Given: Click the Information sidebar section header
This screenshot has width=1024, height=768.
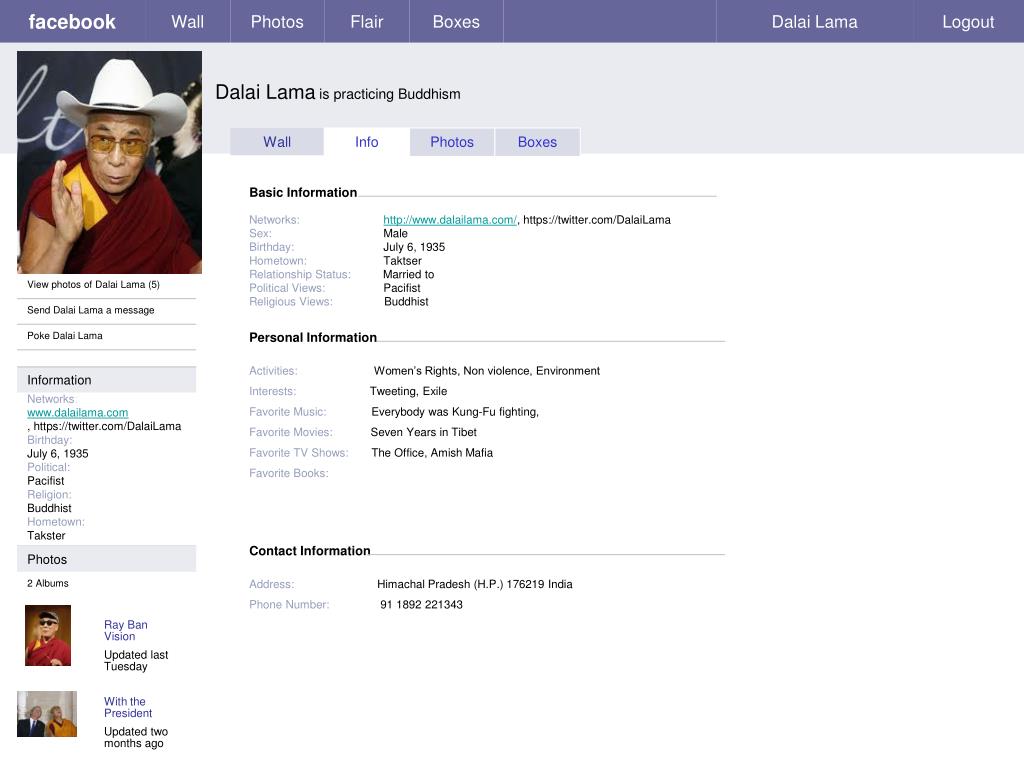Looking at the screenshot, I should click(106, 379).
